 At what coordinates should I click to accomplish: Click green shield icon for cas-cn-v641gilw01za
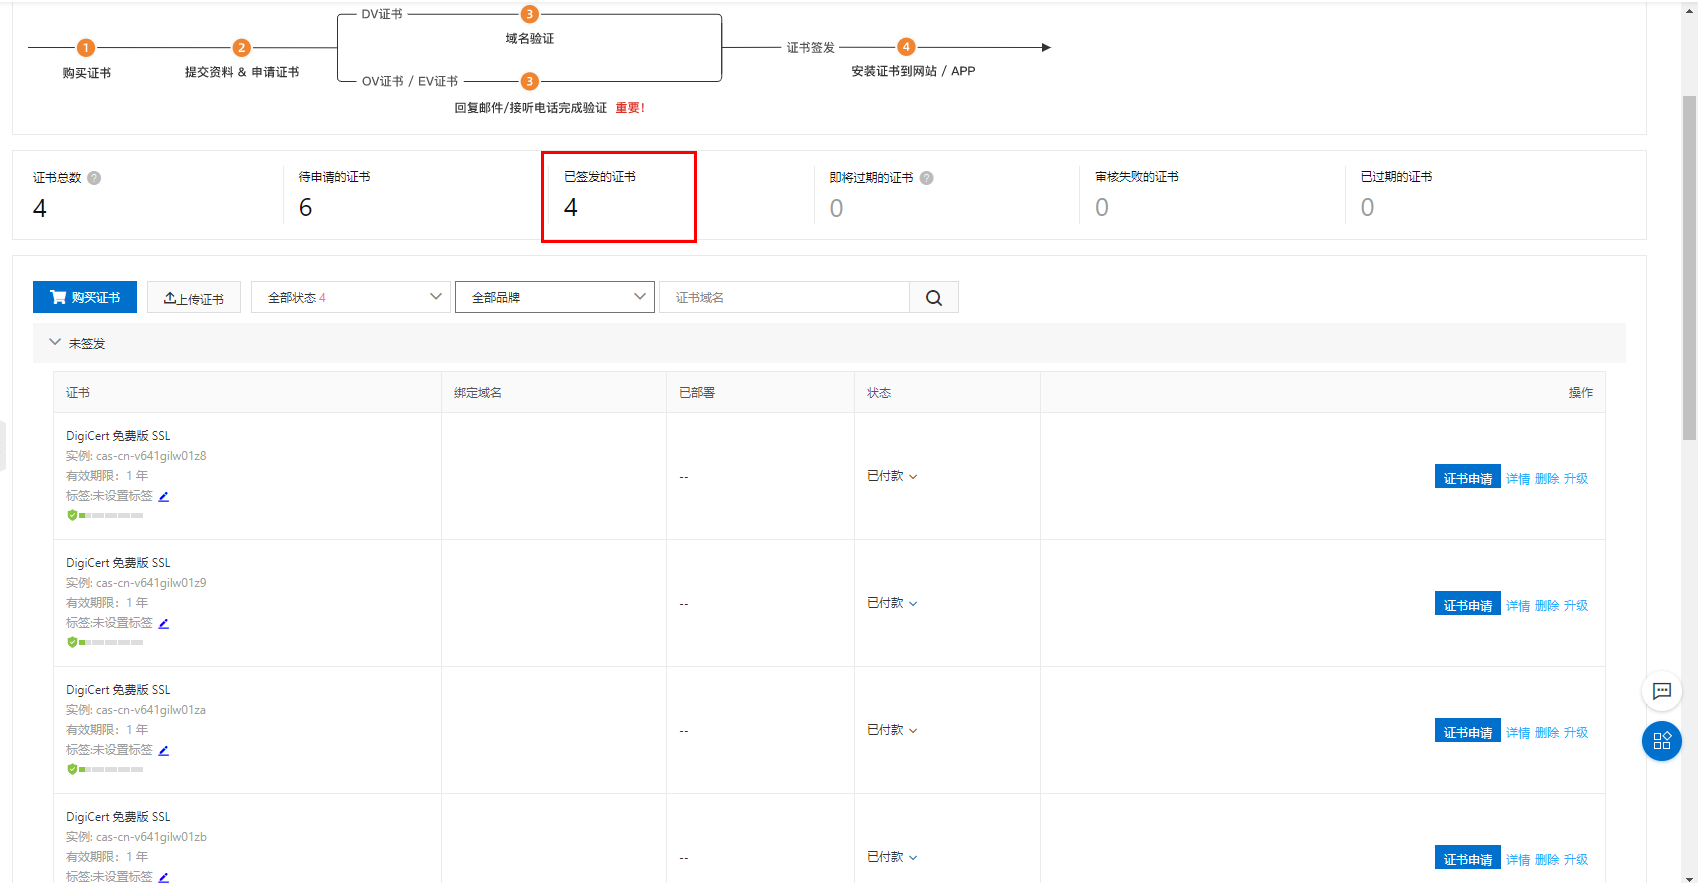click(x=72, y=769)
